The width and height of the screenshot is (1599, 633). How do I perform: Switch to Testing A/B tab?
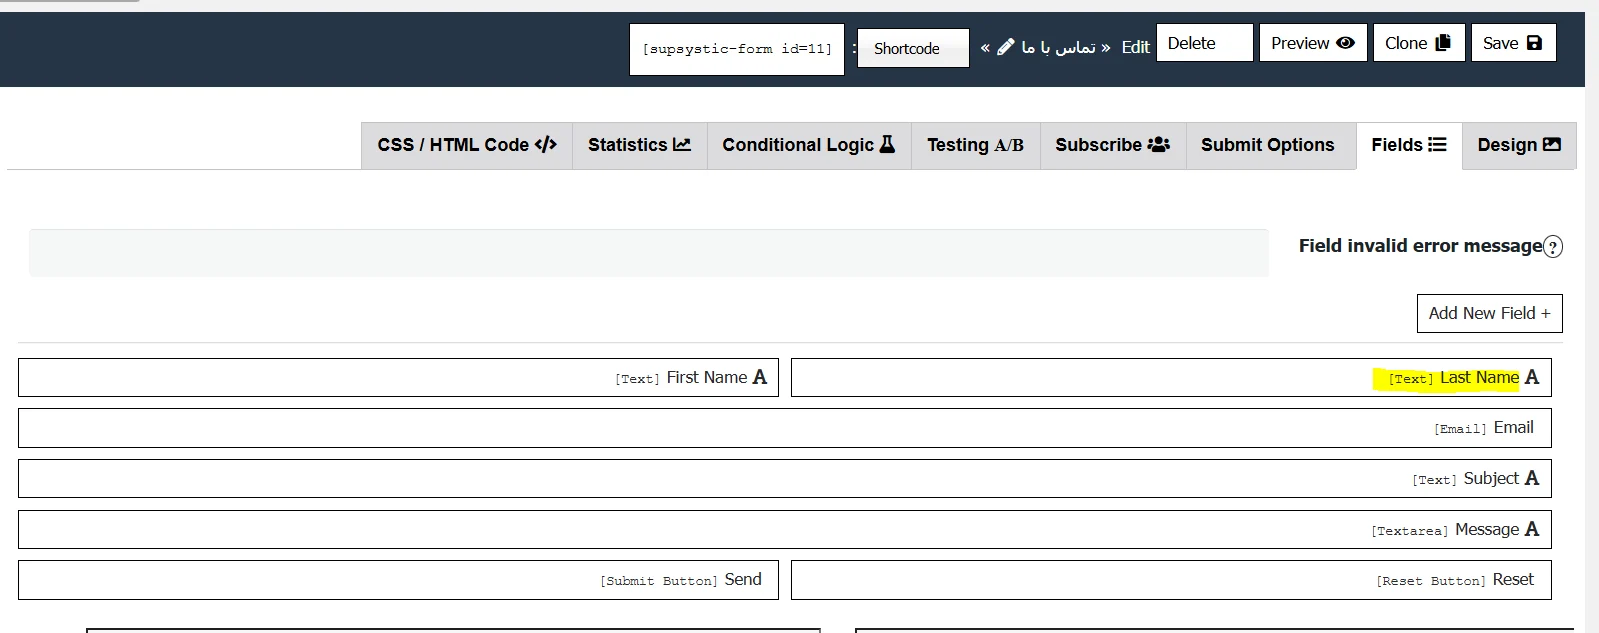pyautogui.click(x=975, y=145)
